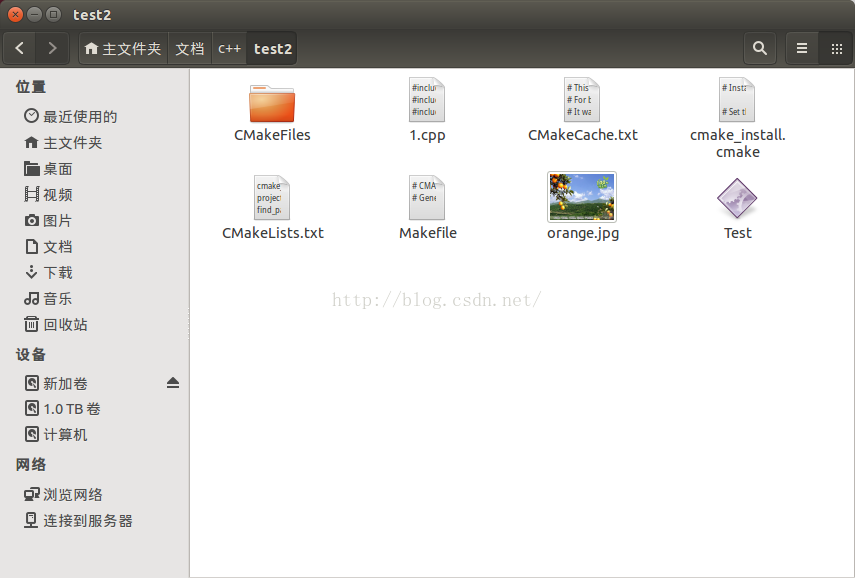Click the 1.cpp file name
The height and width of the screenshot is (578, 855).
(x=427, y=135)
